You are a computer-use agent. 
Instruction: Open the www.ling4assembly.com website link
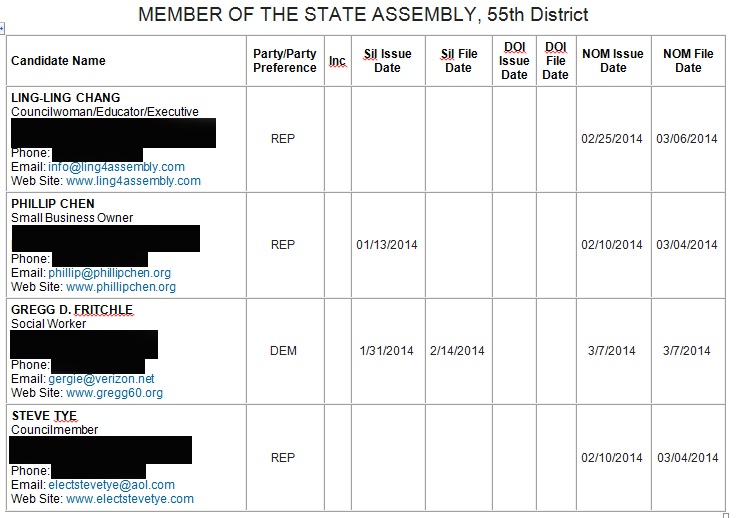[133, 181]
